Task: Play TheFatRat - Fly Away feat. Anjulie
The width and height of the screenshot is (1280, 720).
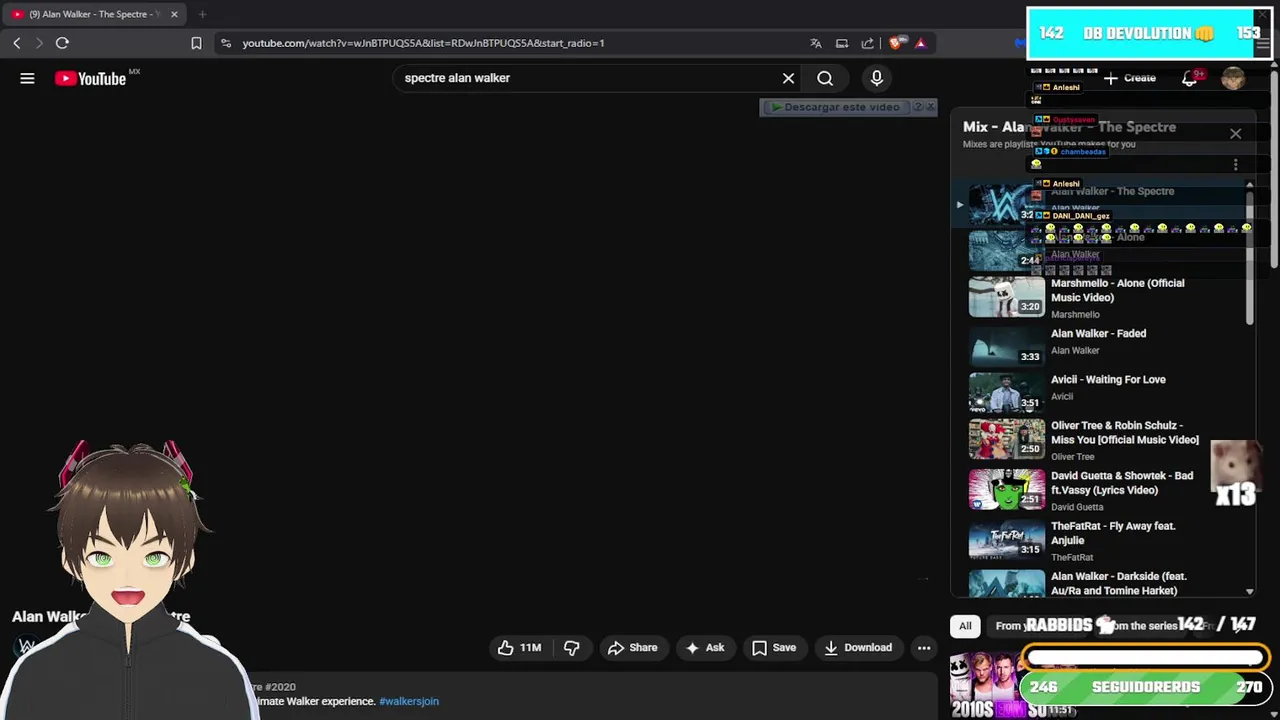Action: tap(1113, 533)
